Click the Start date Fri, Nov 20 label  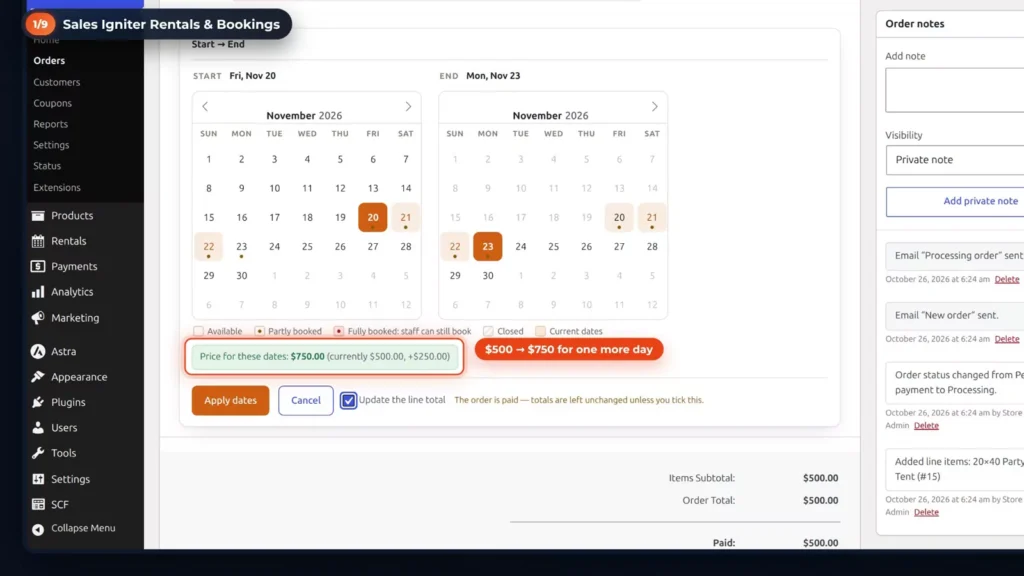point(253,76)
